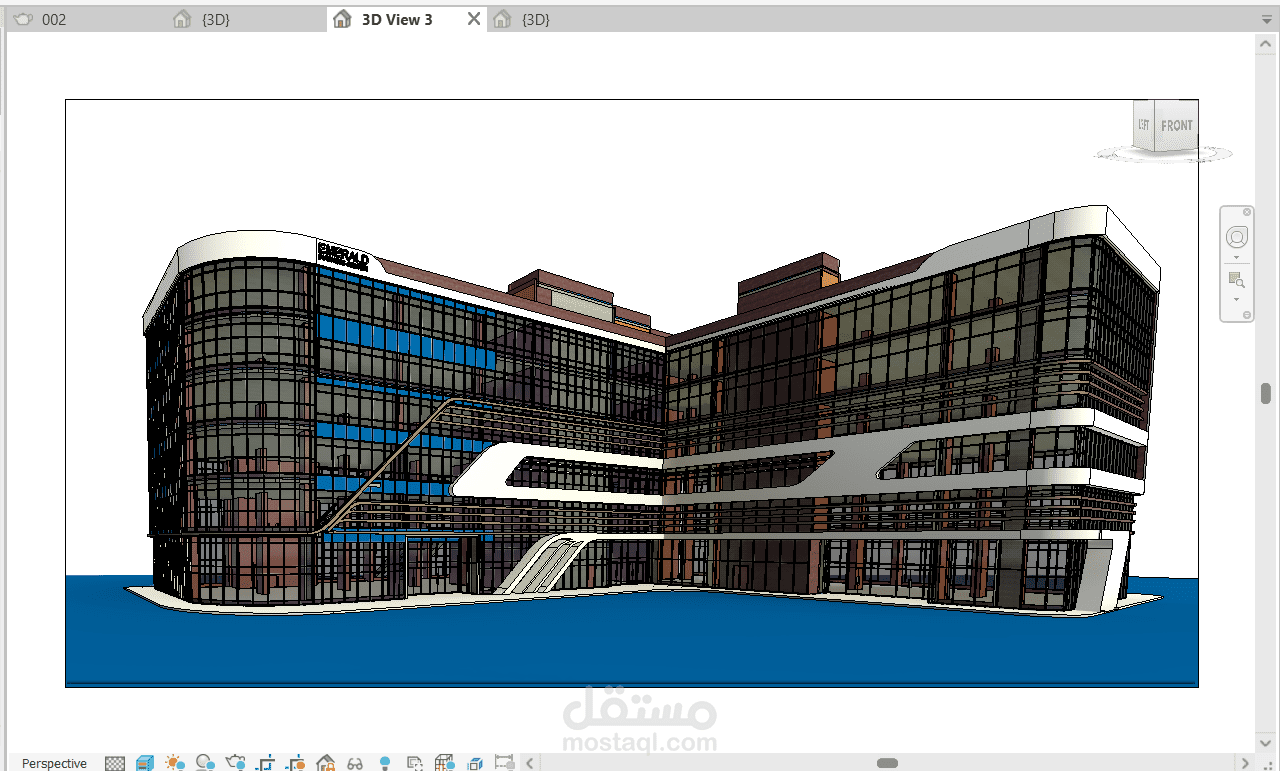Close the navigation bar
Viewport: 1280px width, 771px height.
pyautogui.click(x=1247, y=212)
